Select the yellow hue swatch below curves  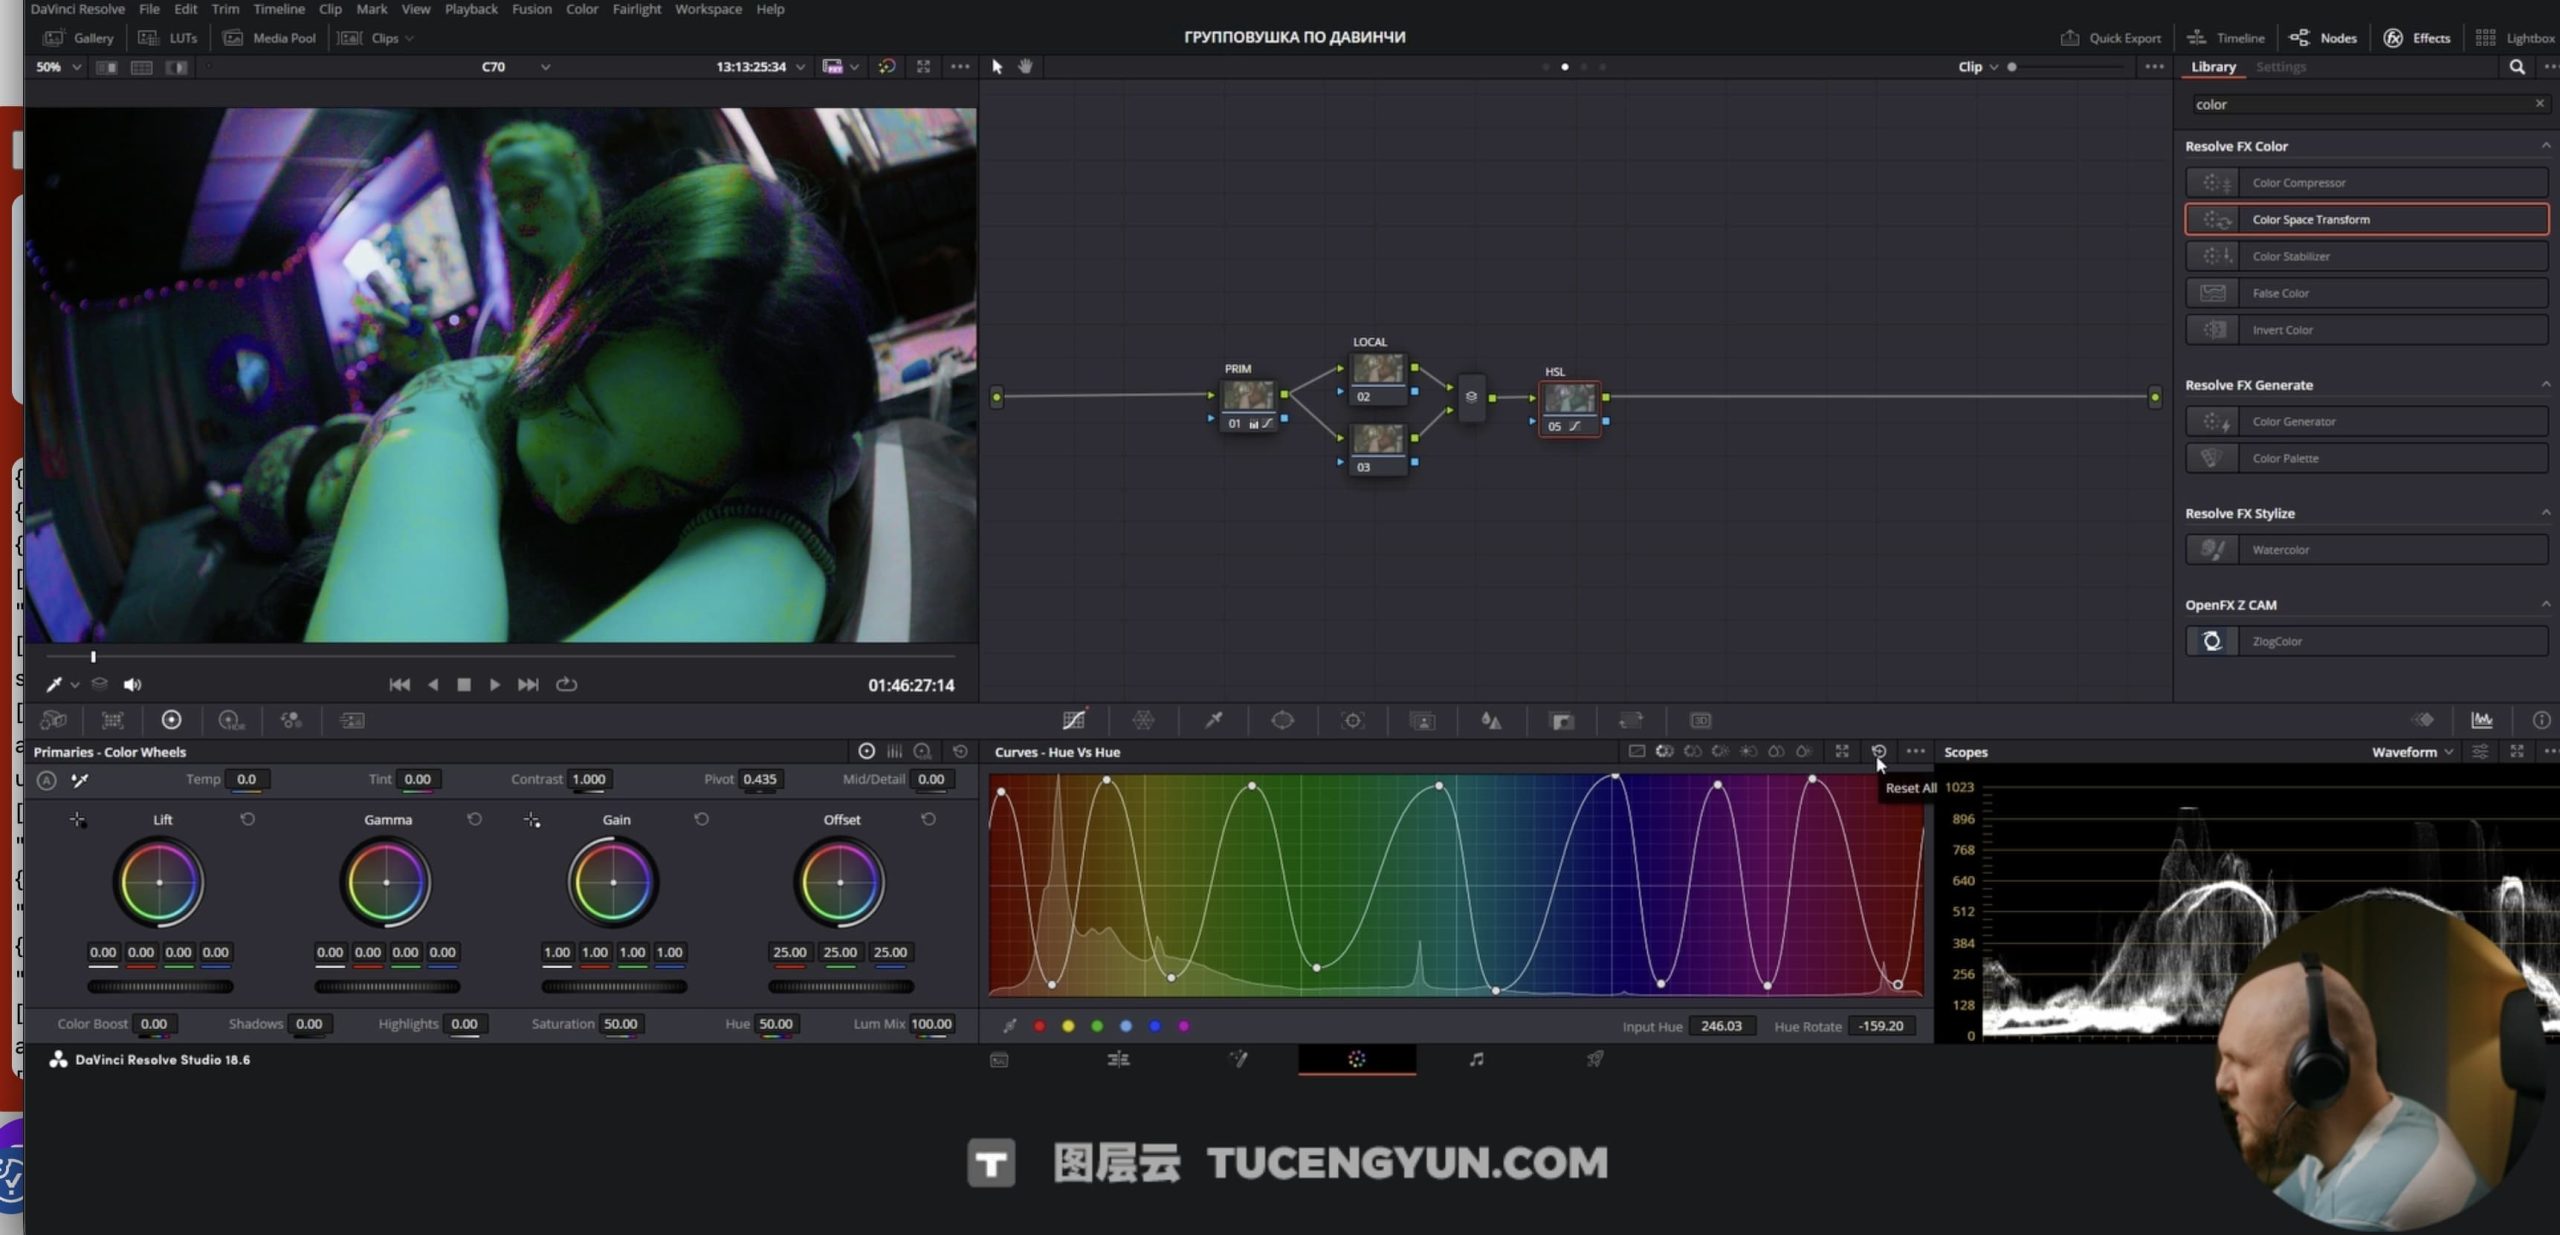click(1068, 1026)
